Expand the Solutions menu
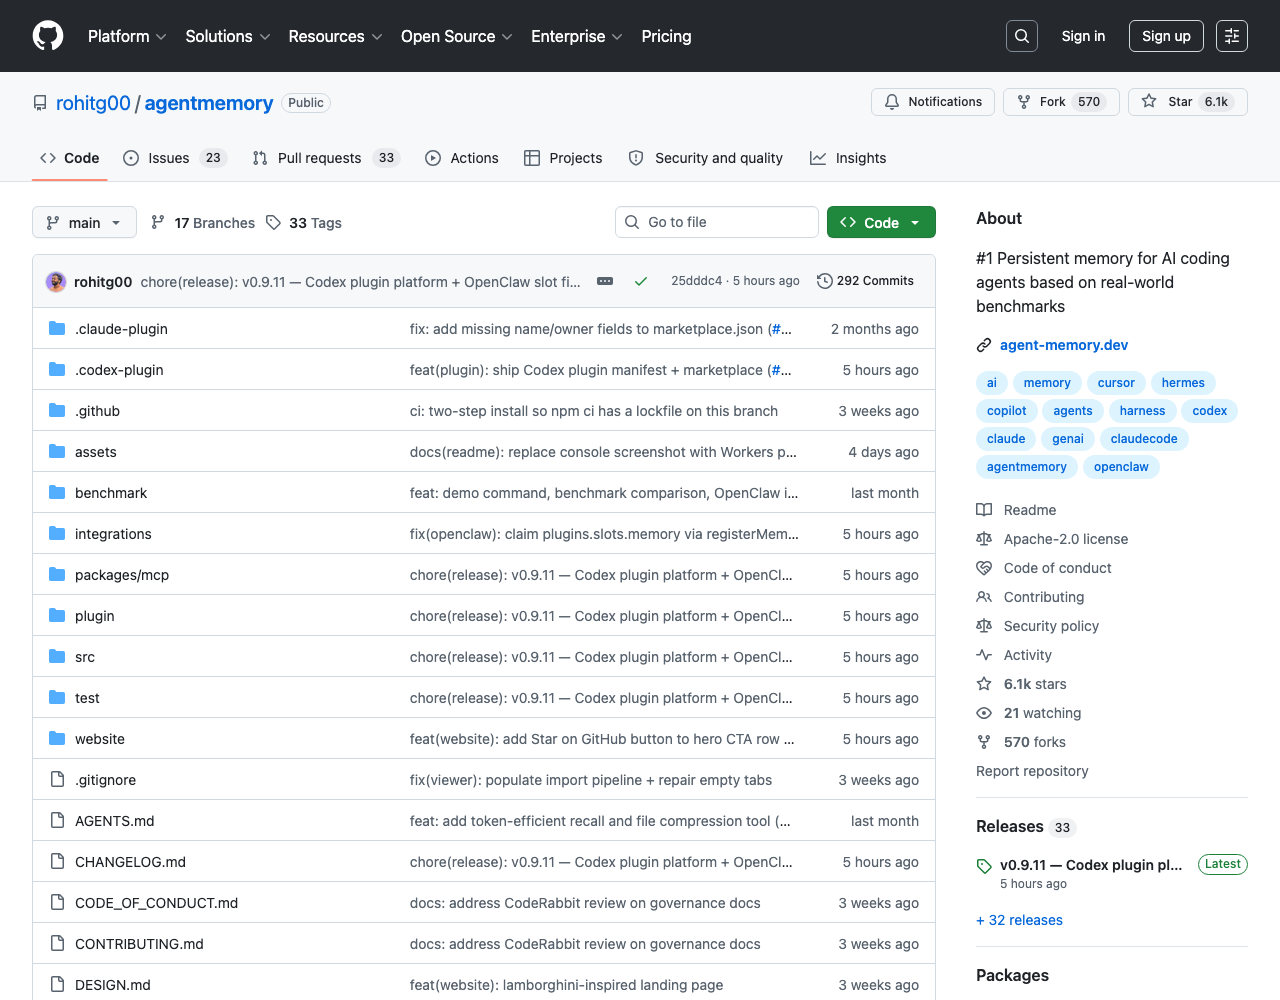This screenshot has width=1280, height=1000. [x=228, y=36]
